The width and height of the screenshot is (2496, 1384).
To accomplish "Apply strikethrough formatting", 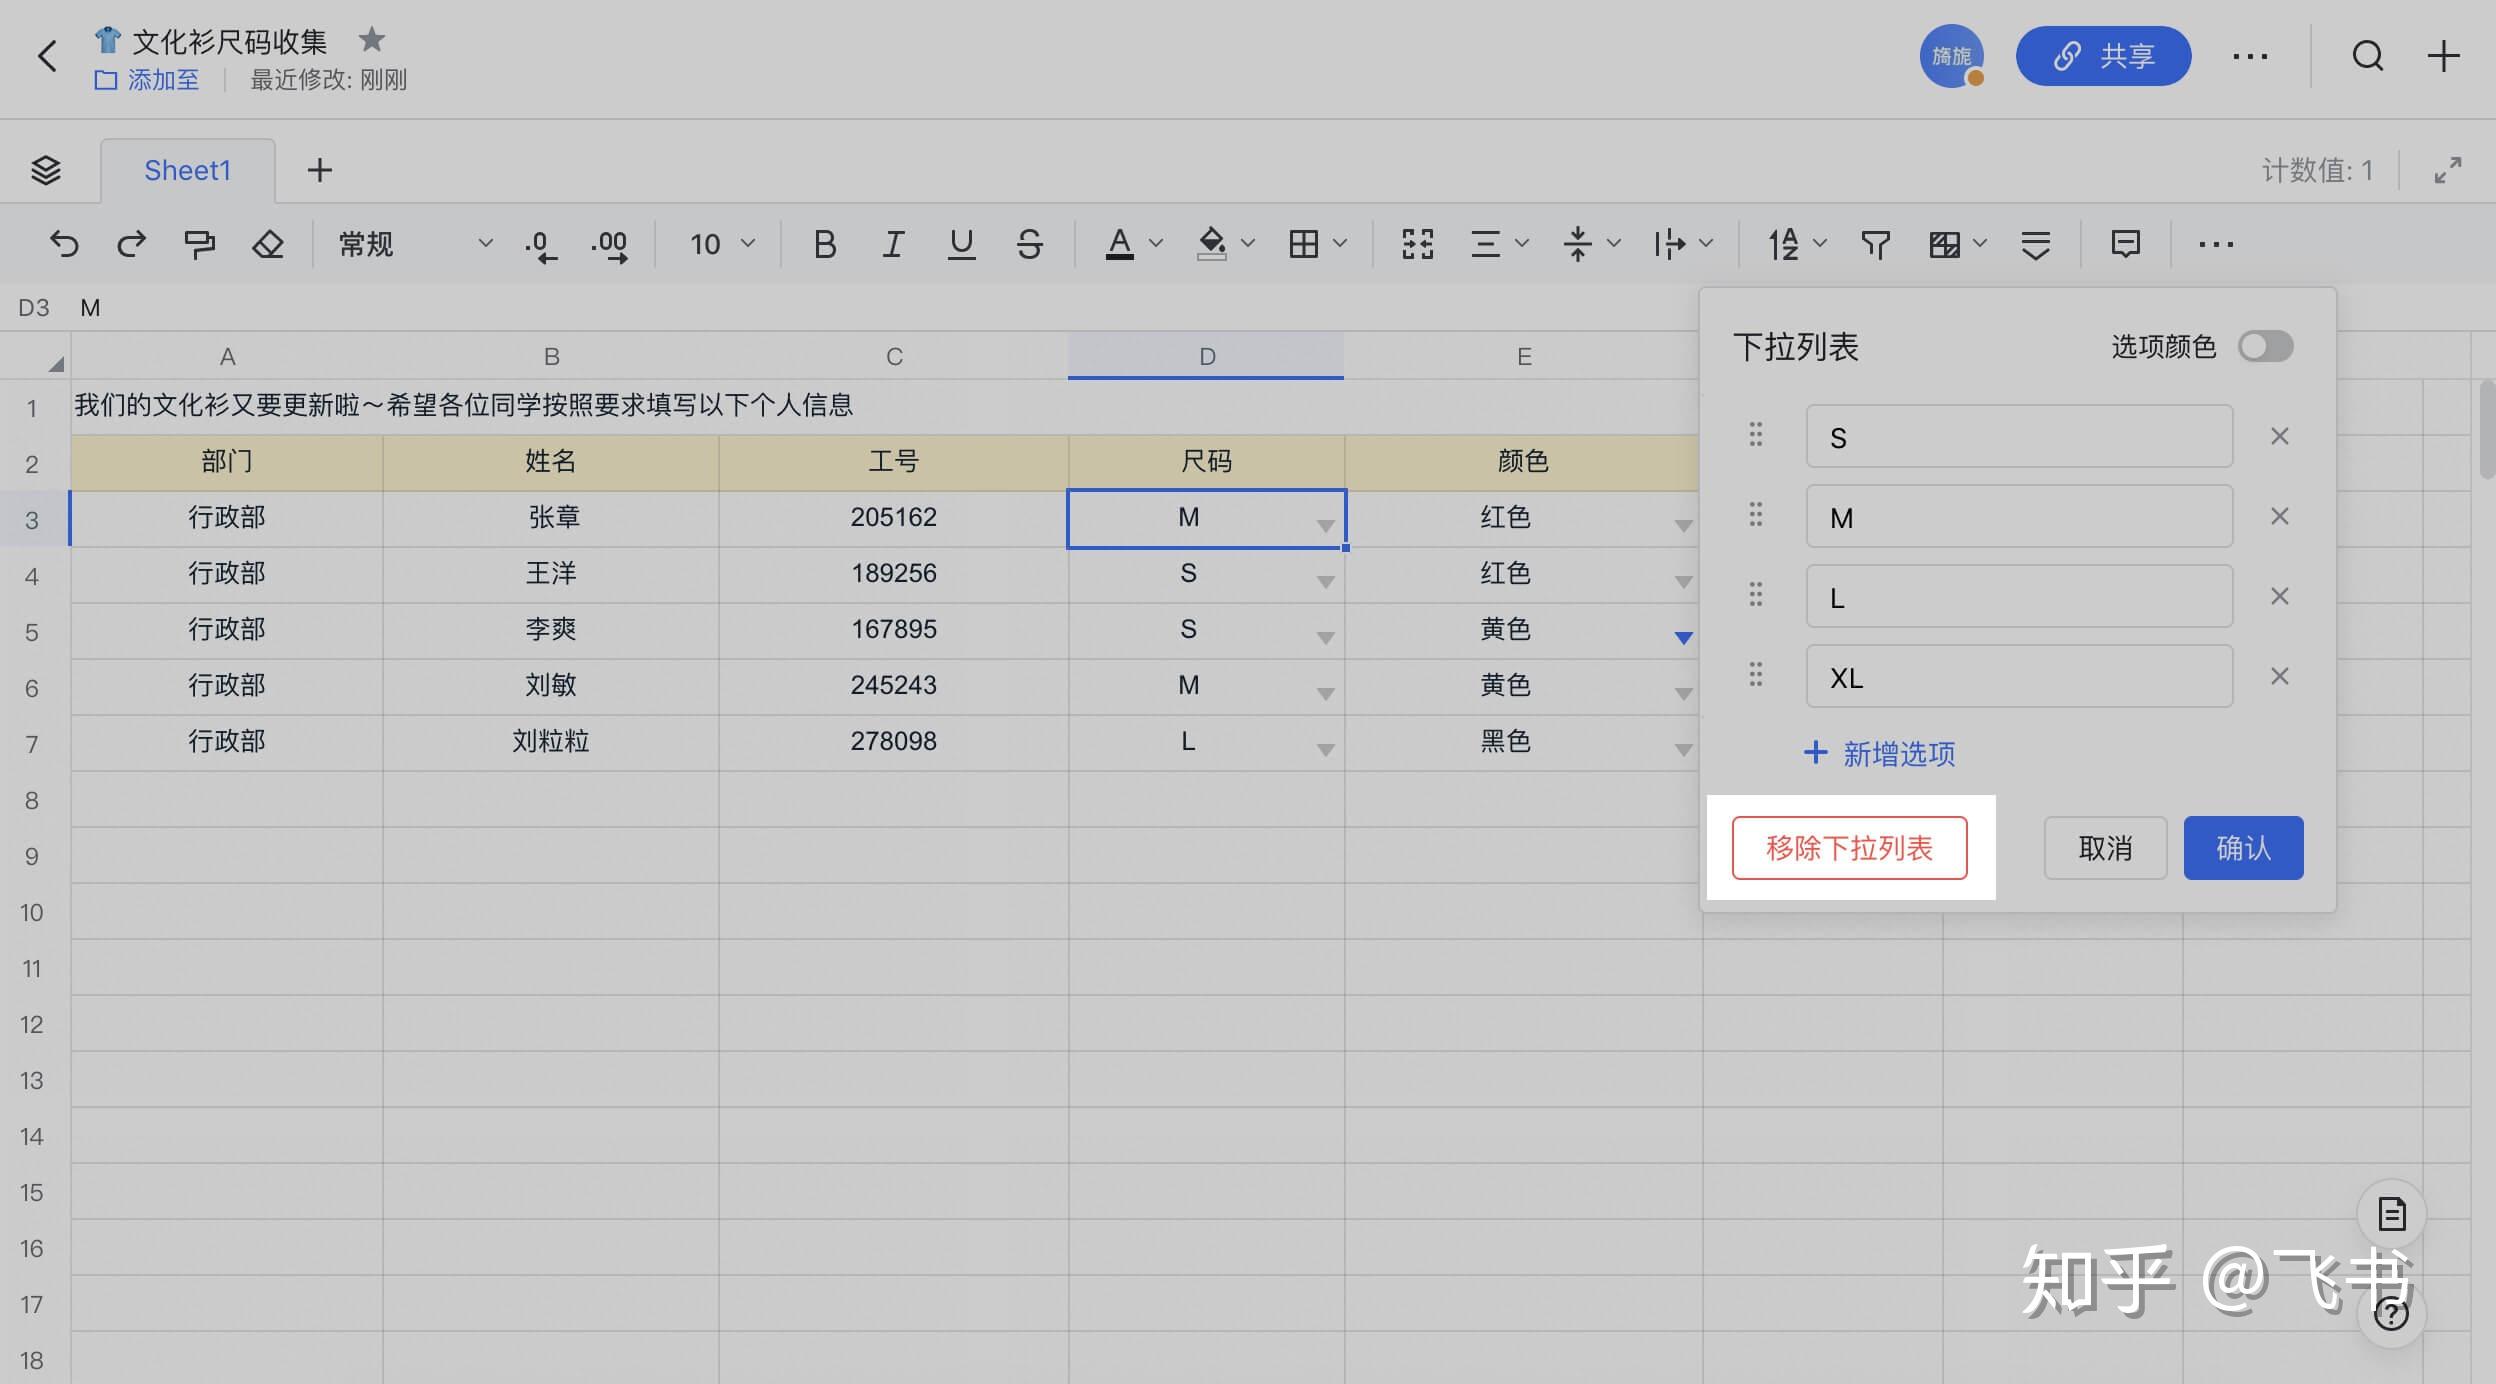I will 1030,243.
